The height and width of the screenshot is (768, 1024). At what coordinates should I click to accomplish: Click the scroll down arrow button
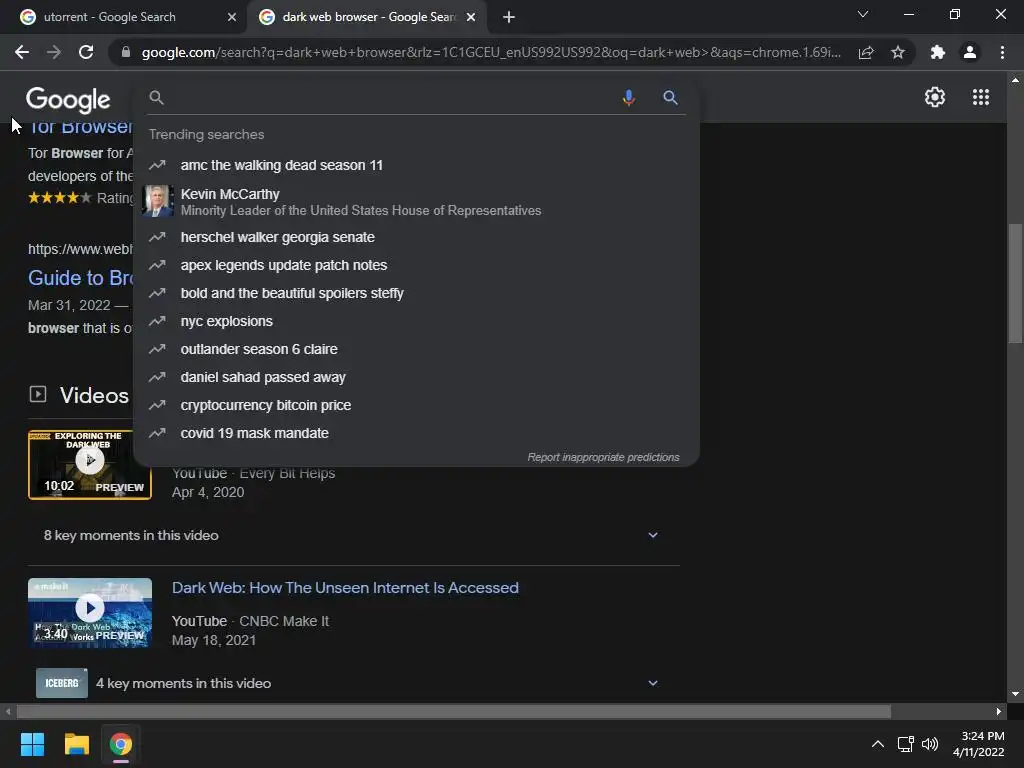1015,694
